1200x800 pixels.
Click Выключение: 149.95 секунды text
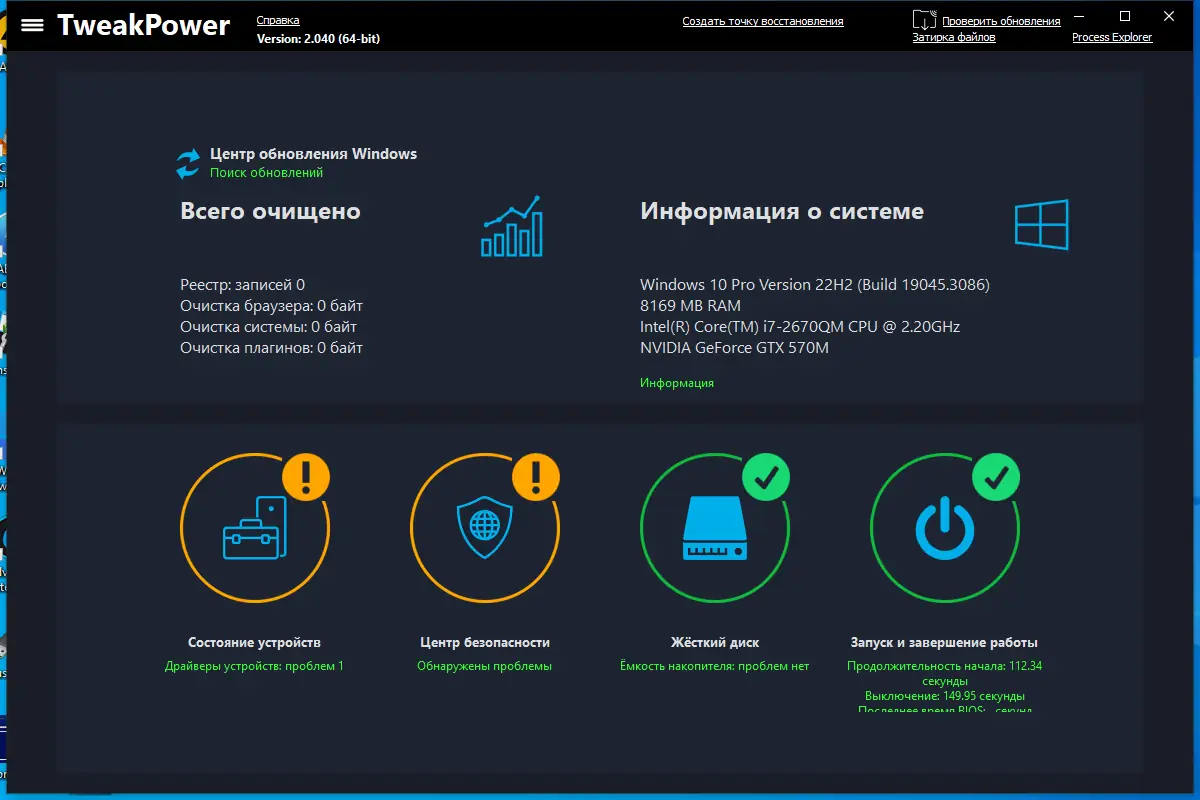pos(944,696)
